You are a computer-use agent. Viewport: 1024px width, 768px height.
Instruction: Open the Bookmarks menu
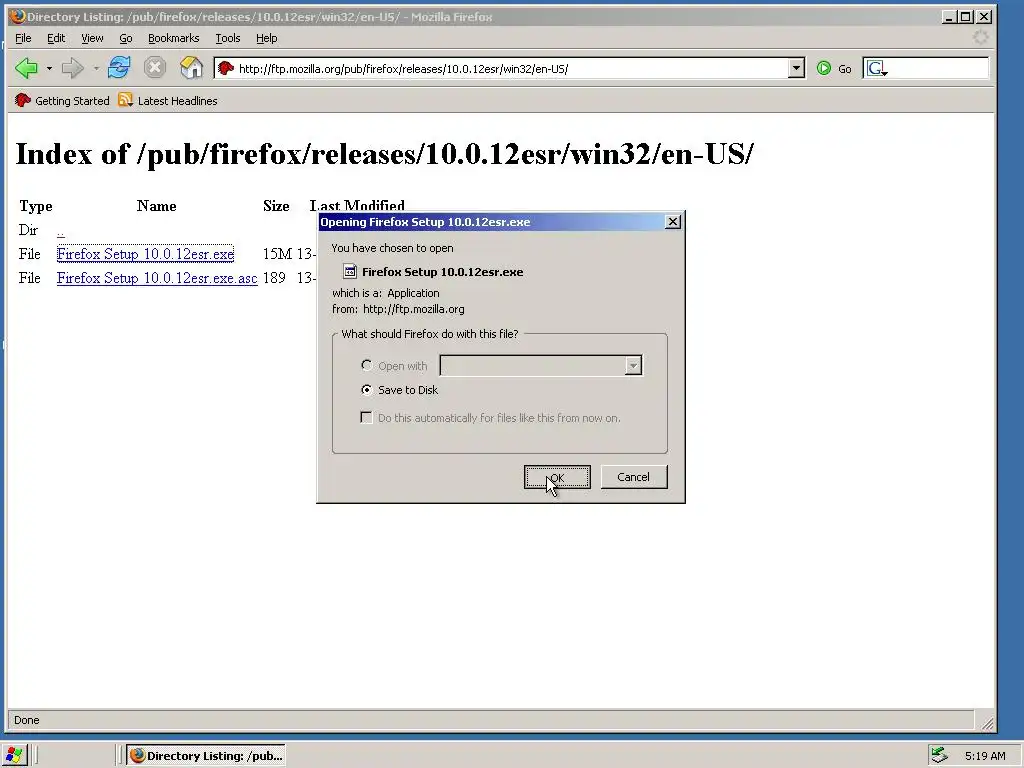point(174,38)
